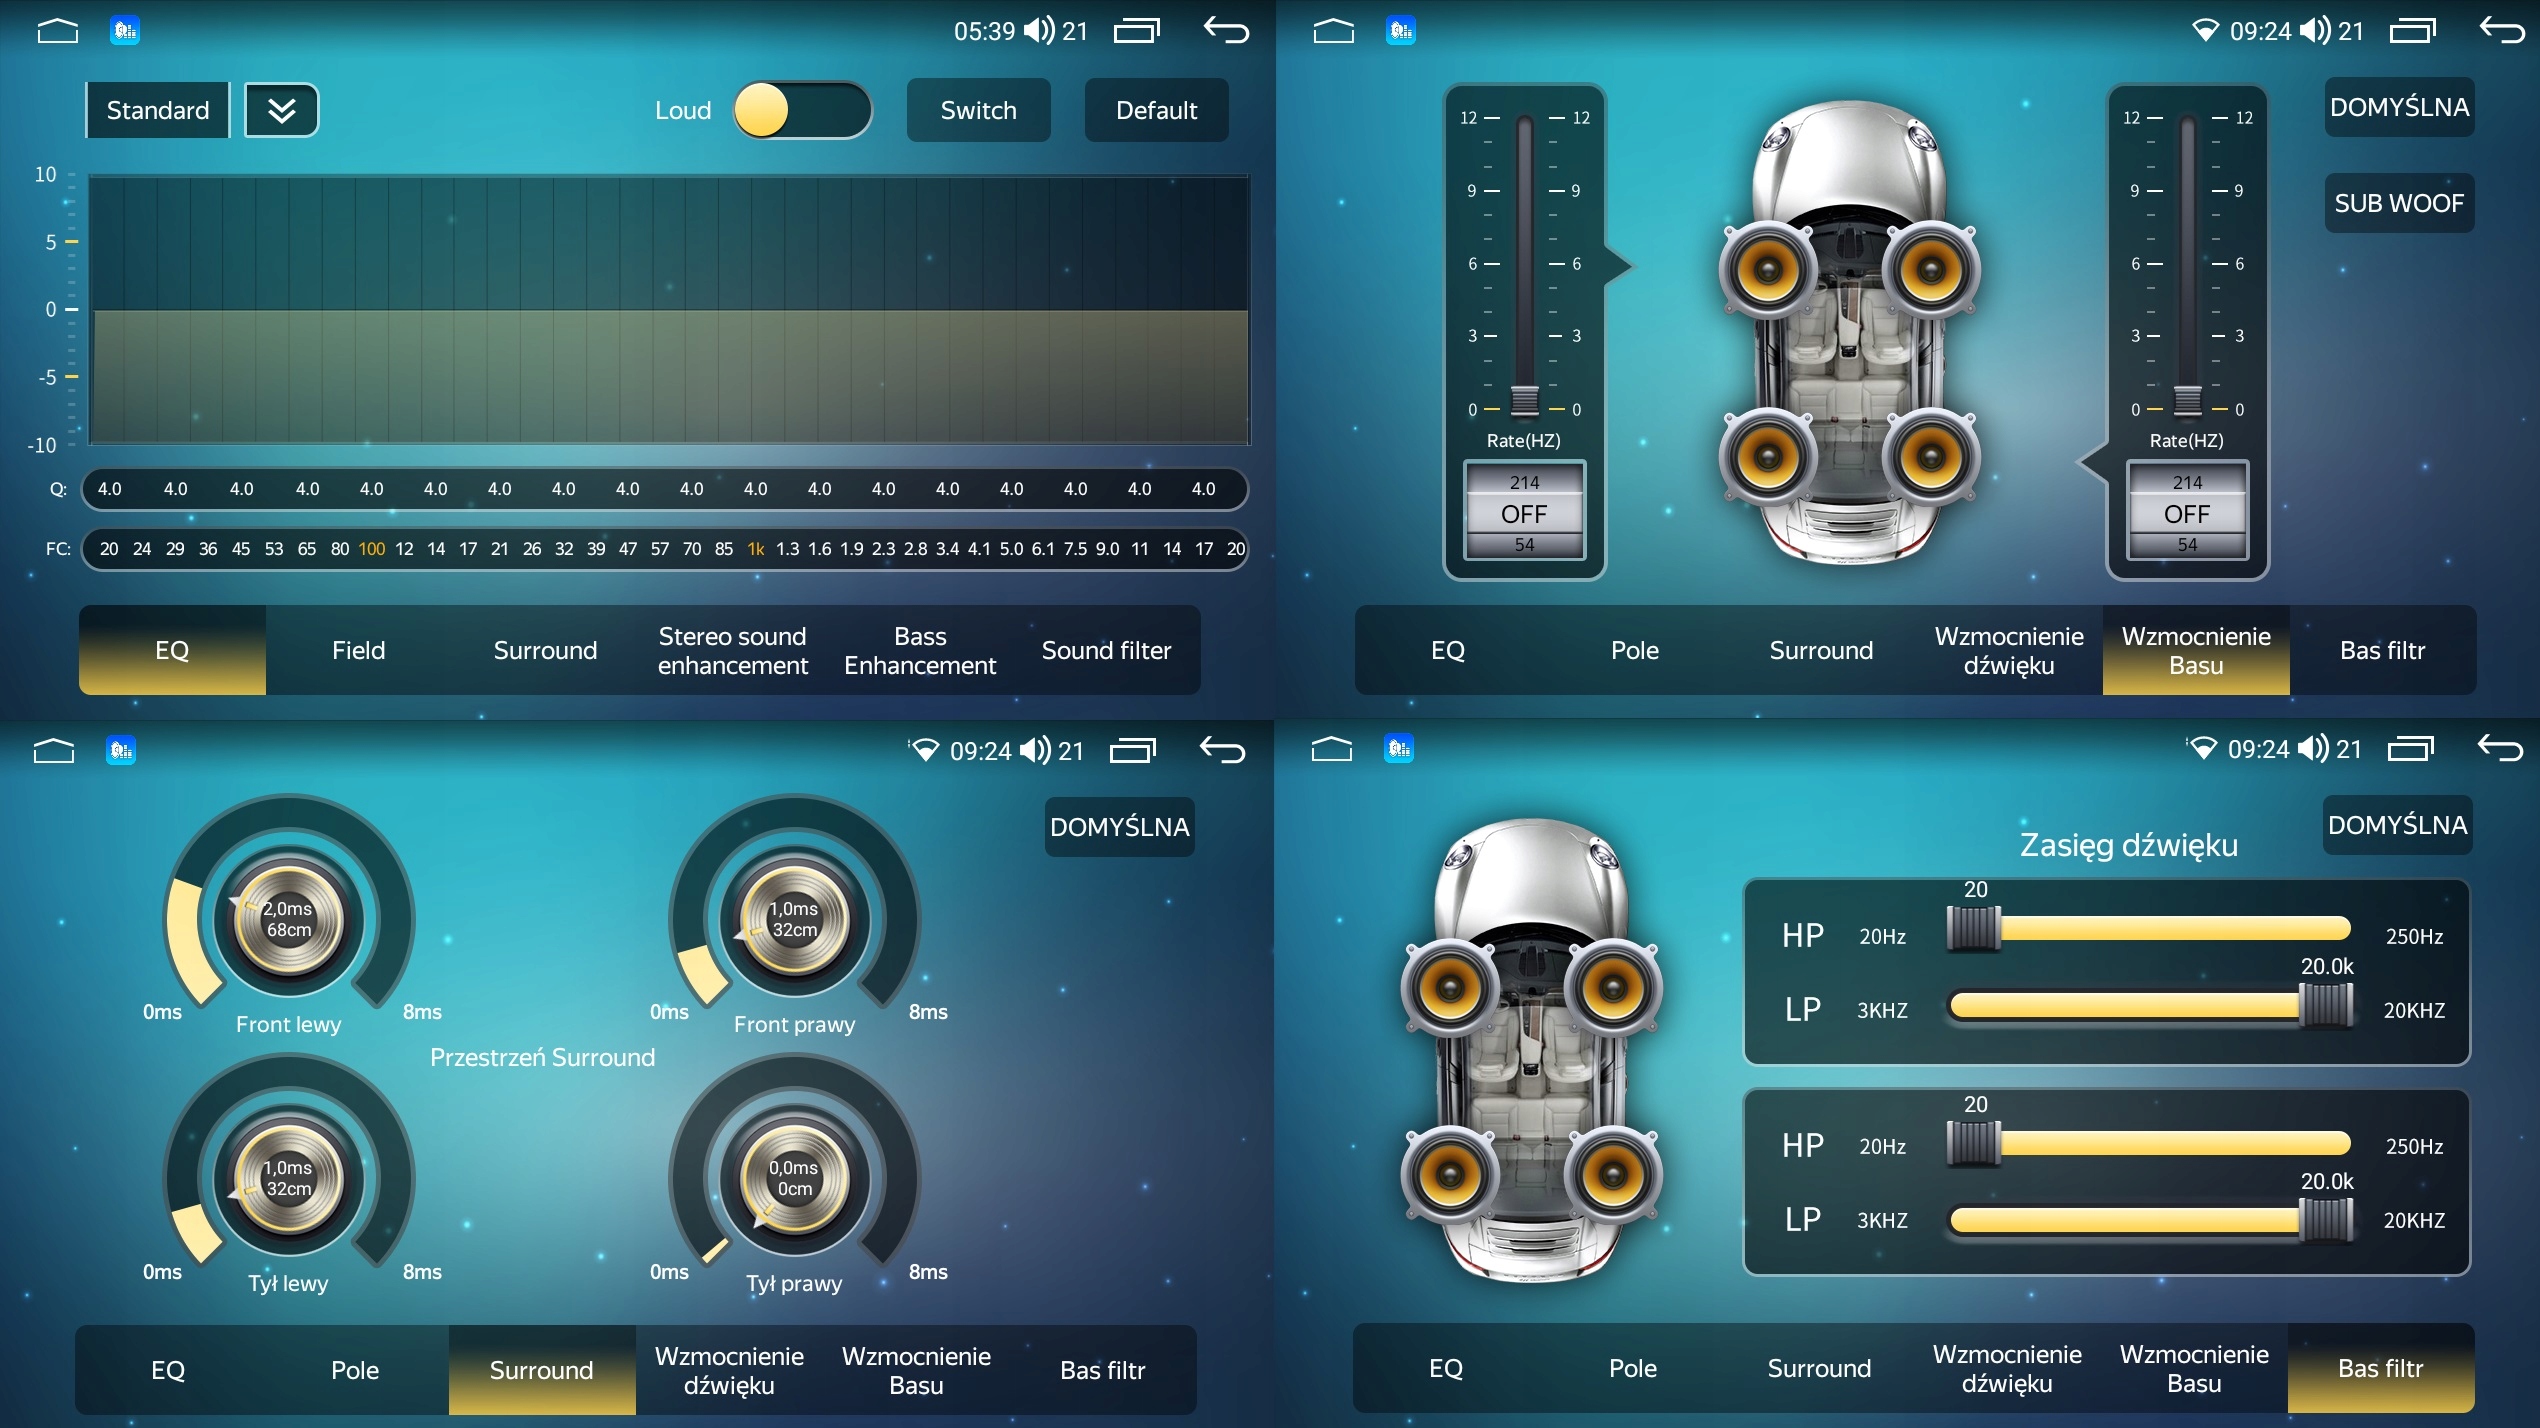The image size is (2540, 1428).
Task: Select the 100 Hz FC band
Action: tap(372, 549)
